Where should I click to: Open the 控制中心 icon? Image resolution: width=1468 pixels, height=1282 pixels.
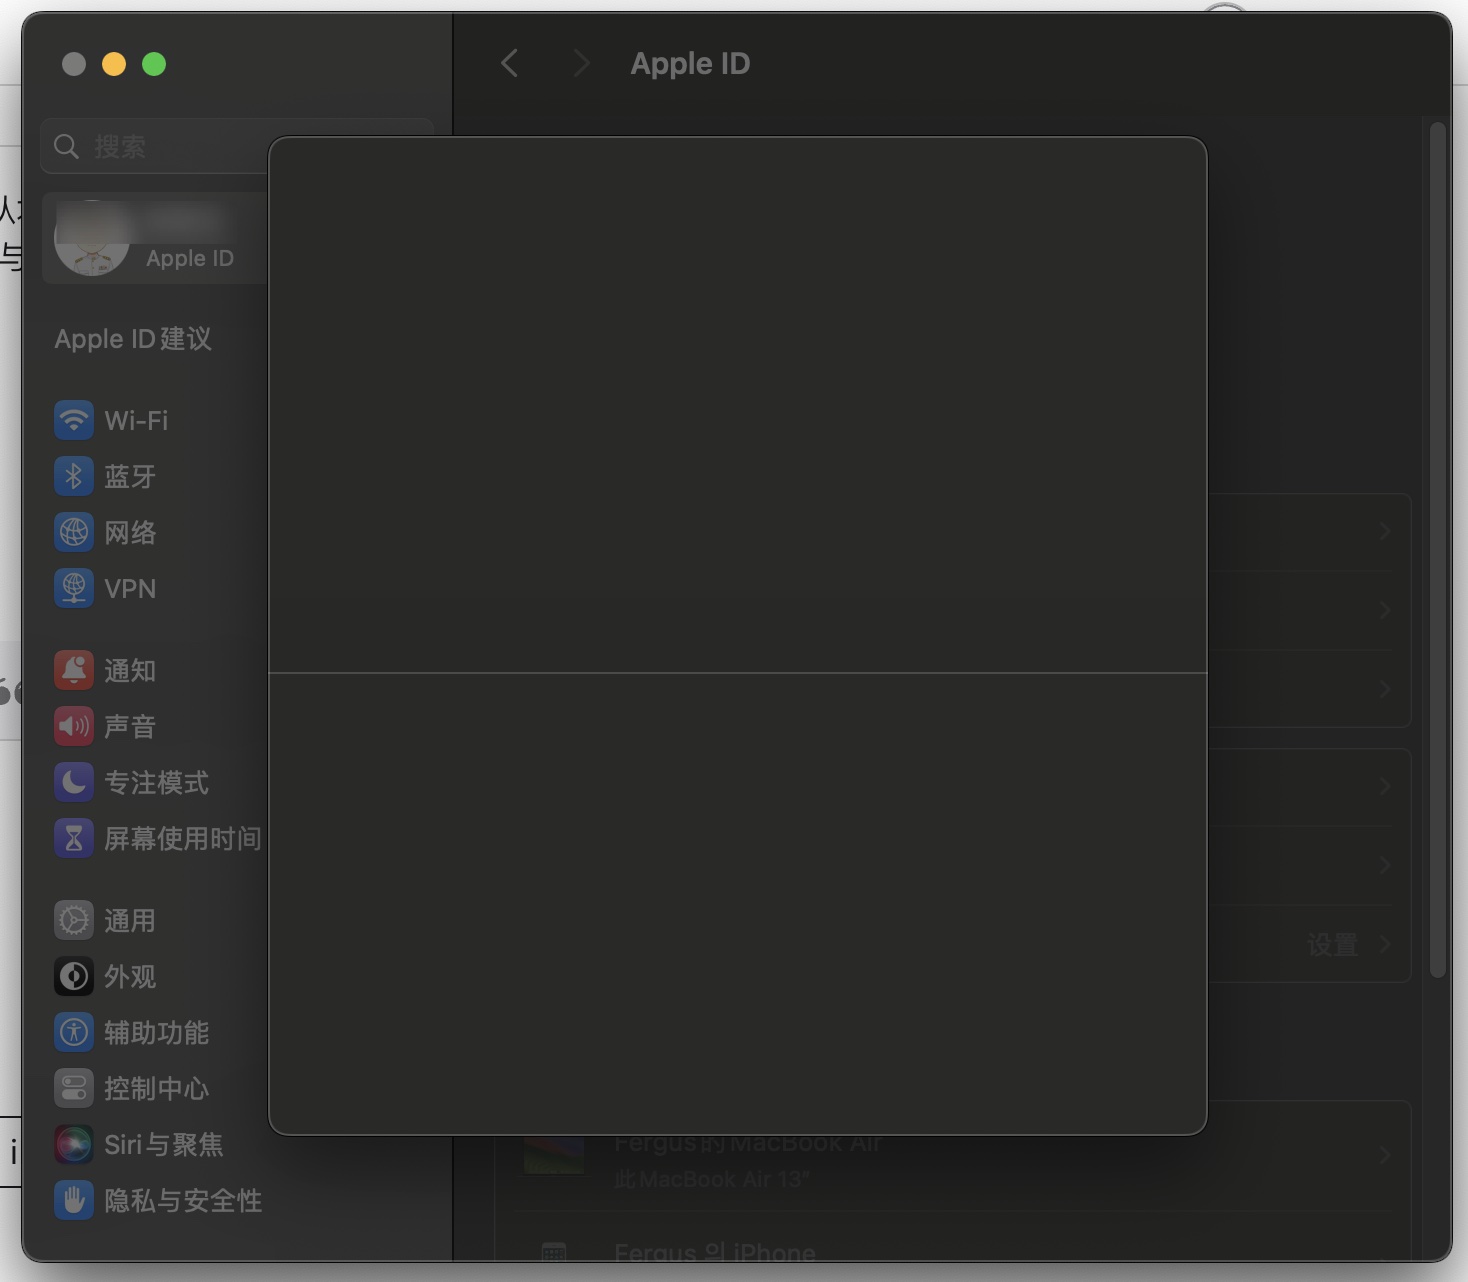(73, 1088)
